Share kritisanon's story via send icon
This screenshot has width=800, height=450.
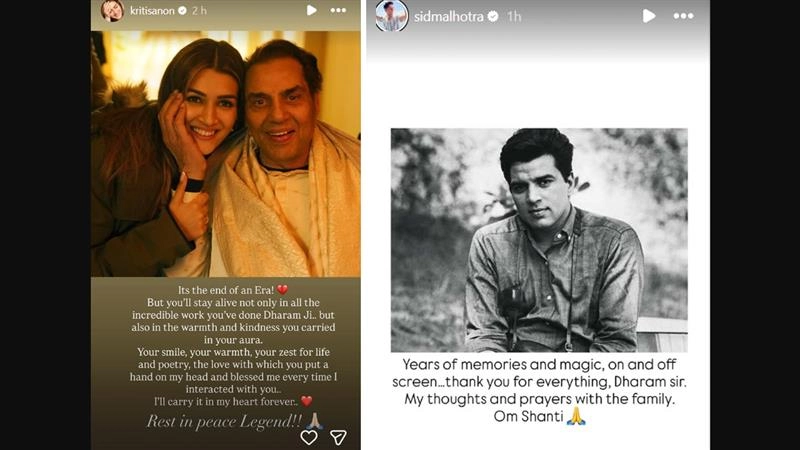(x=338, y=437)
